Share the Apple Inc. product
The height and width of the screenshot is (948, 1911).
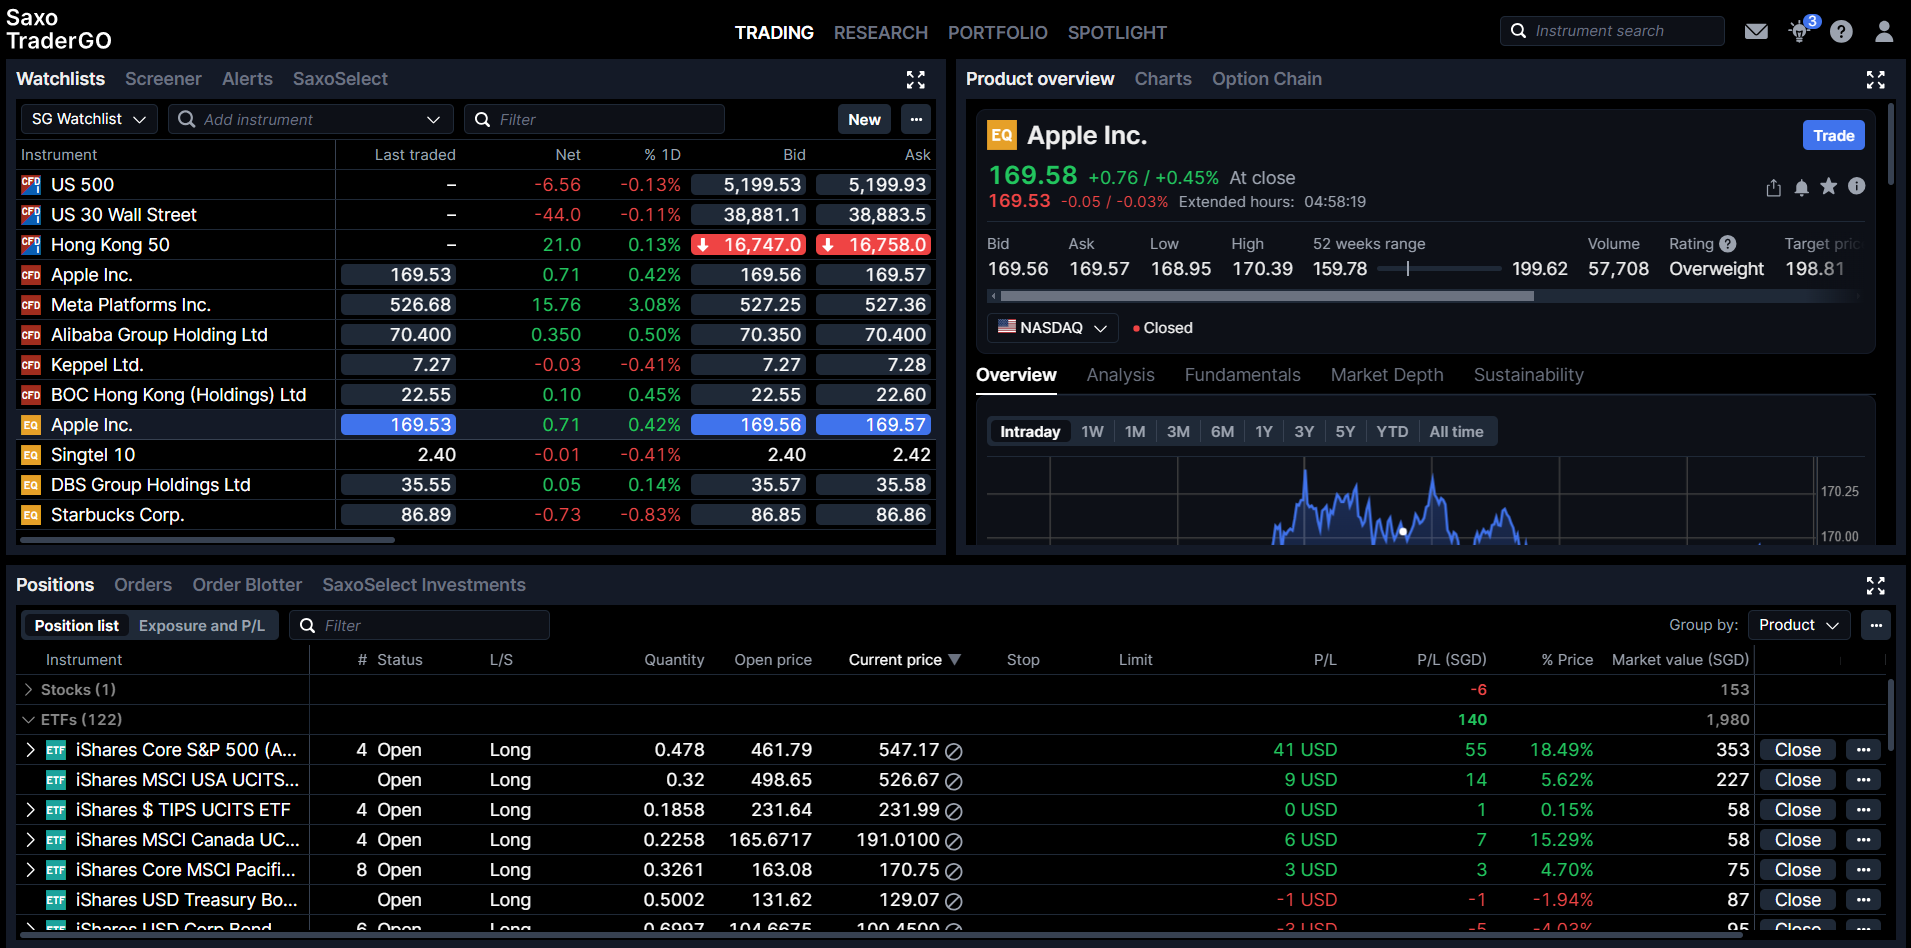(1774, 187)
